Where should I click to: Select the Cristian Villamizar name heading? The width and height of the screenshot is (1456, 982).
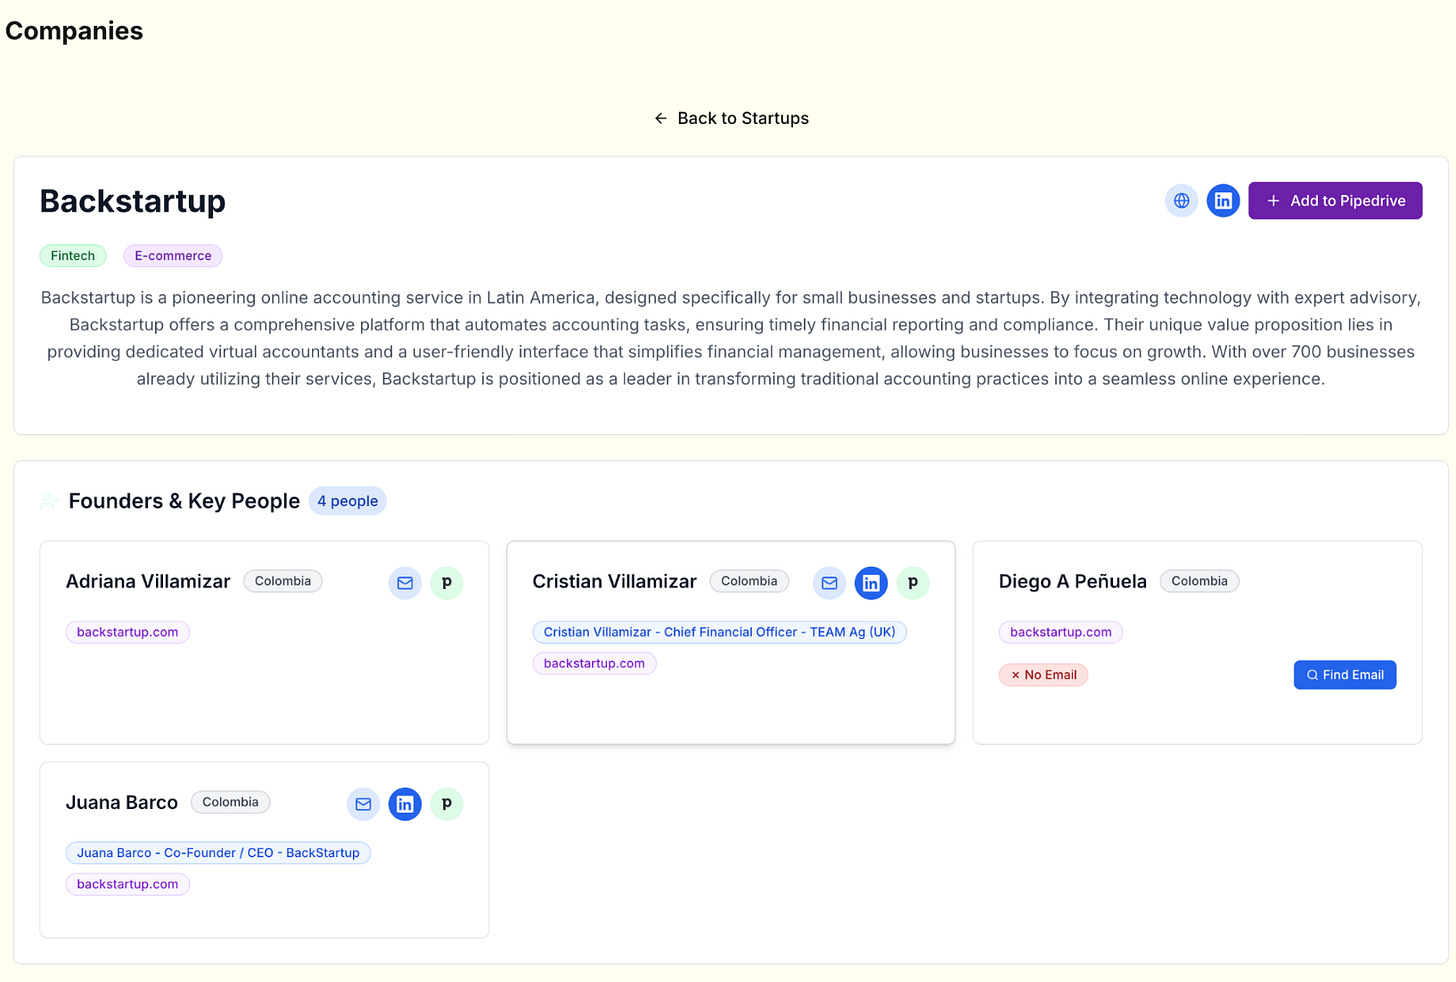614,582
